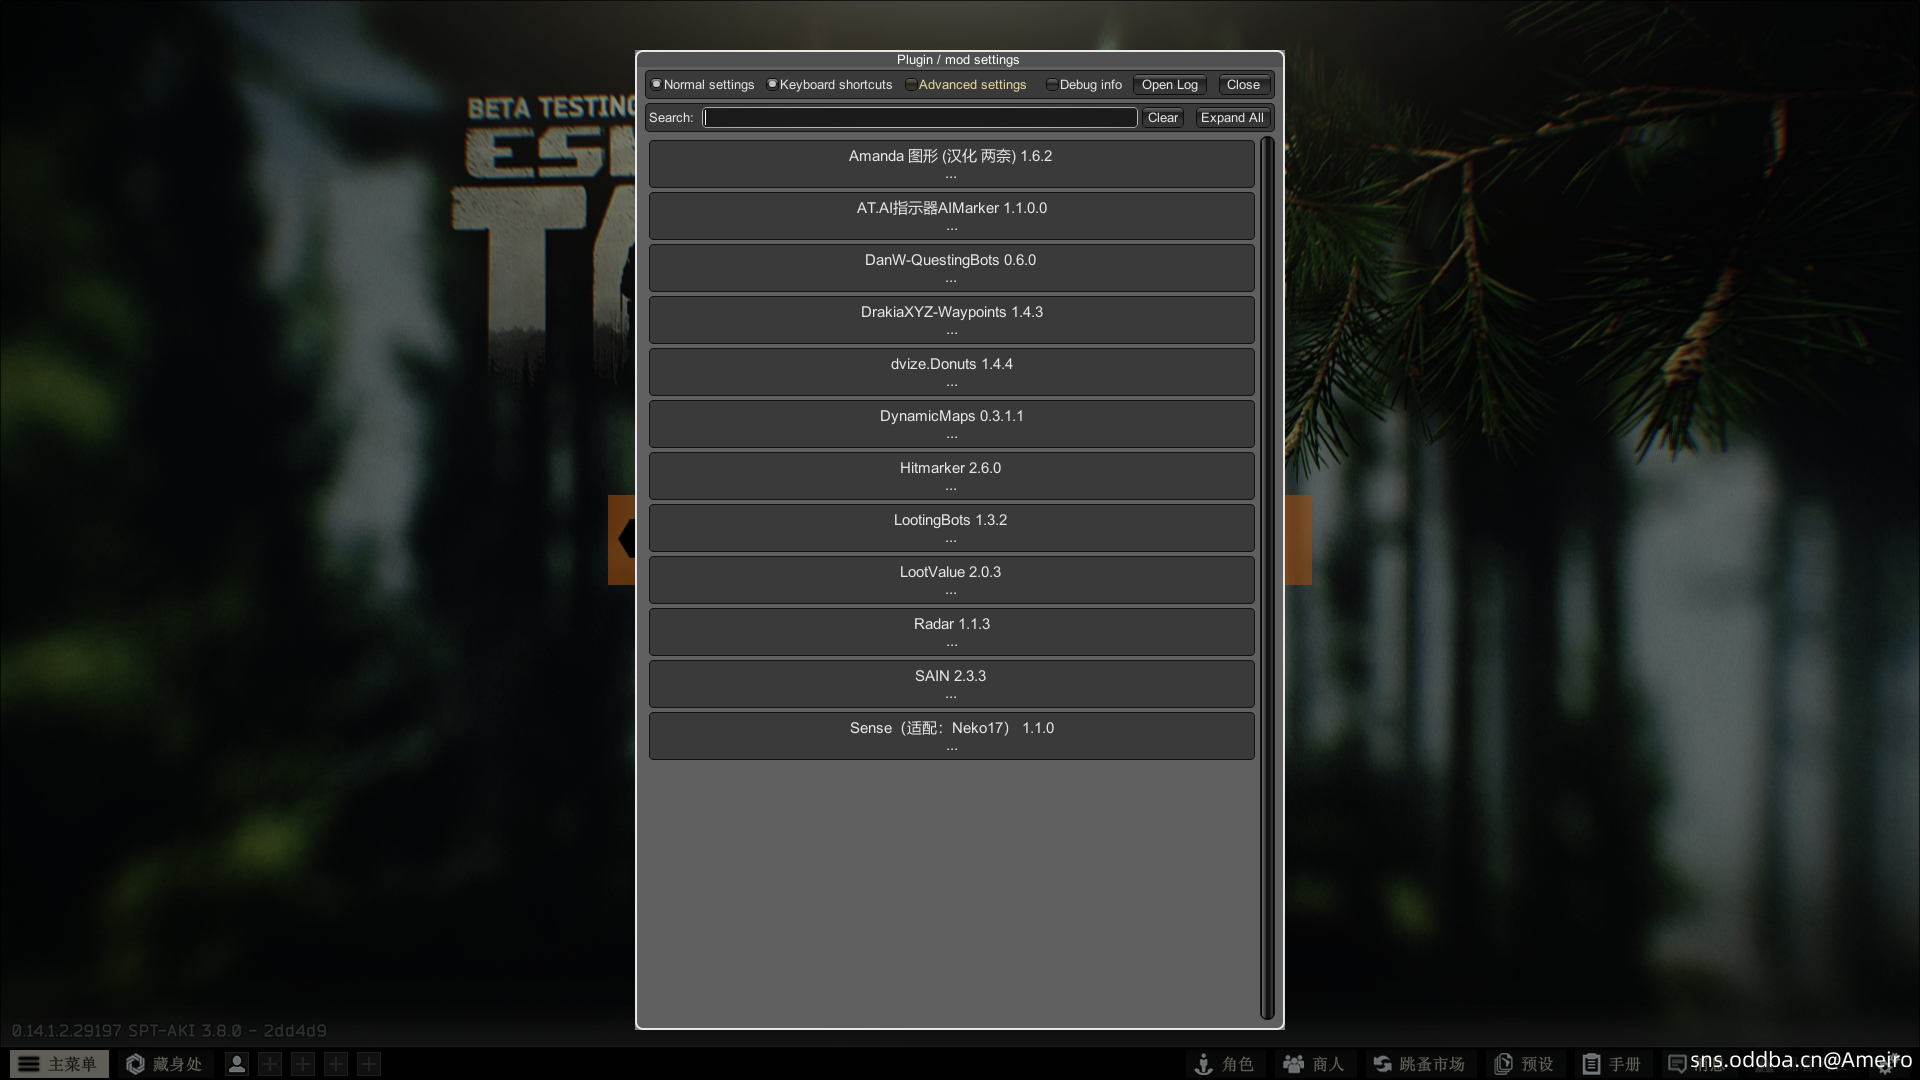Enable Advanced settings checkbox
This screenshot has height=1080, width=1920.
pos(911,85)
